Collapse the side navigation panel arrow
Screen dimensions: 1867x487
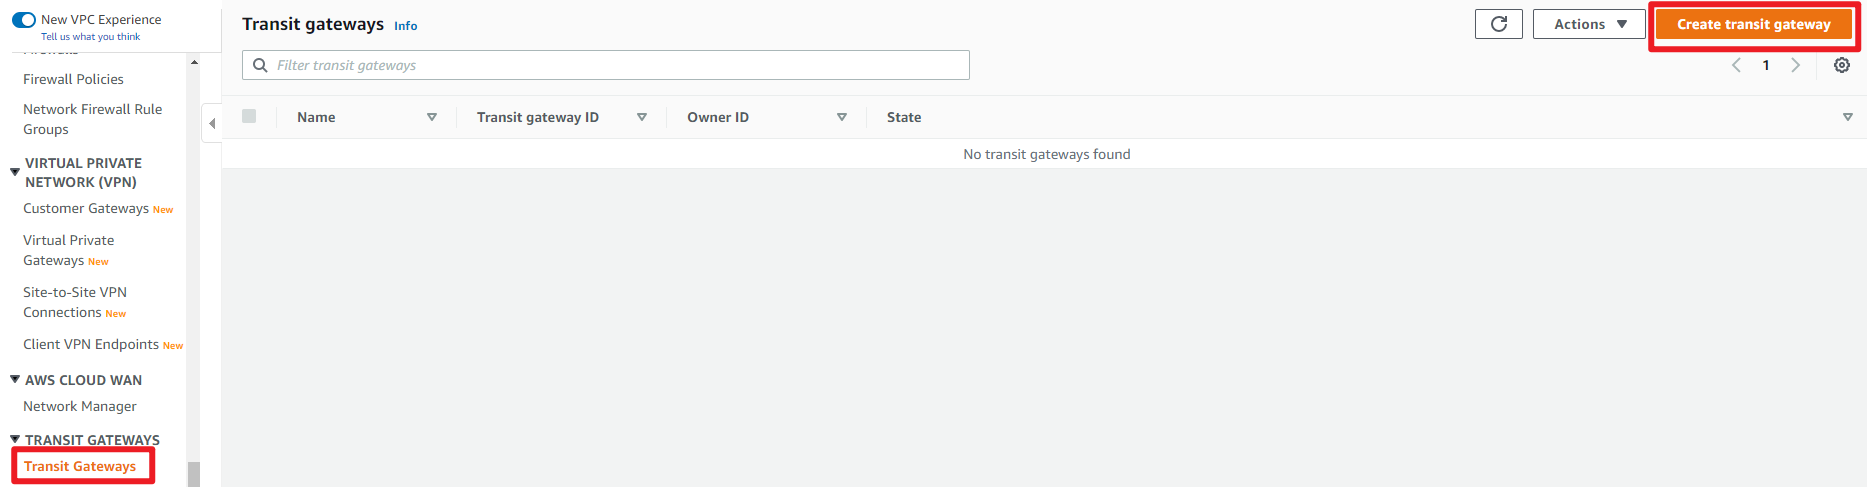[x=211, y=123]
